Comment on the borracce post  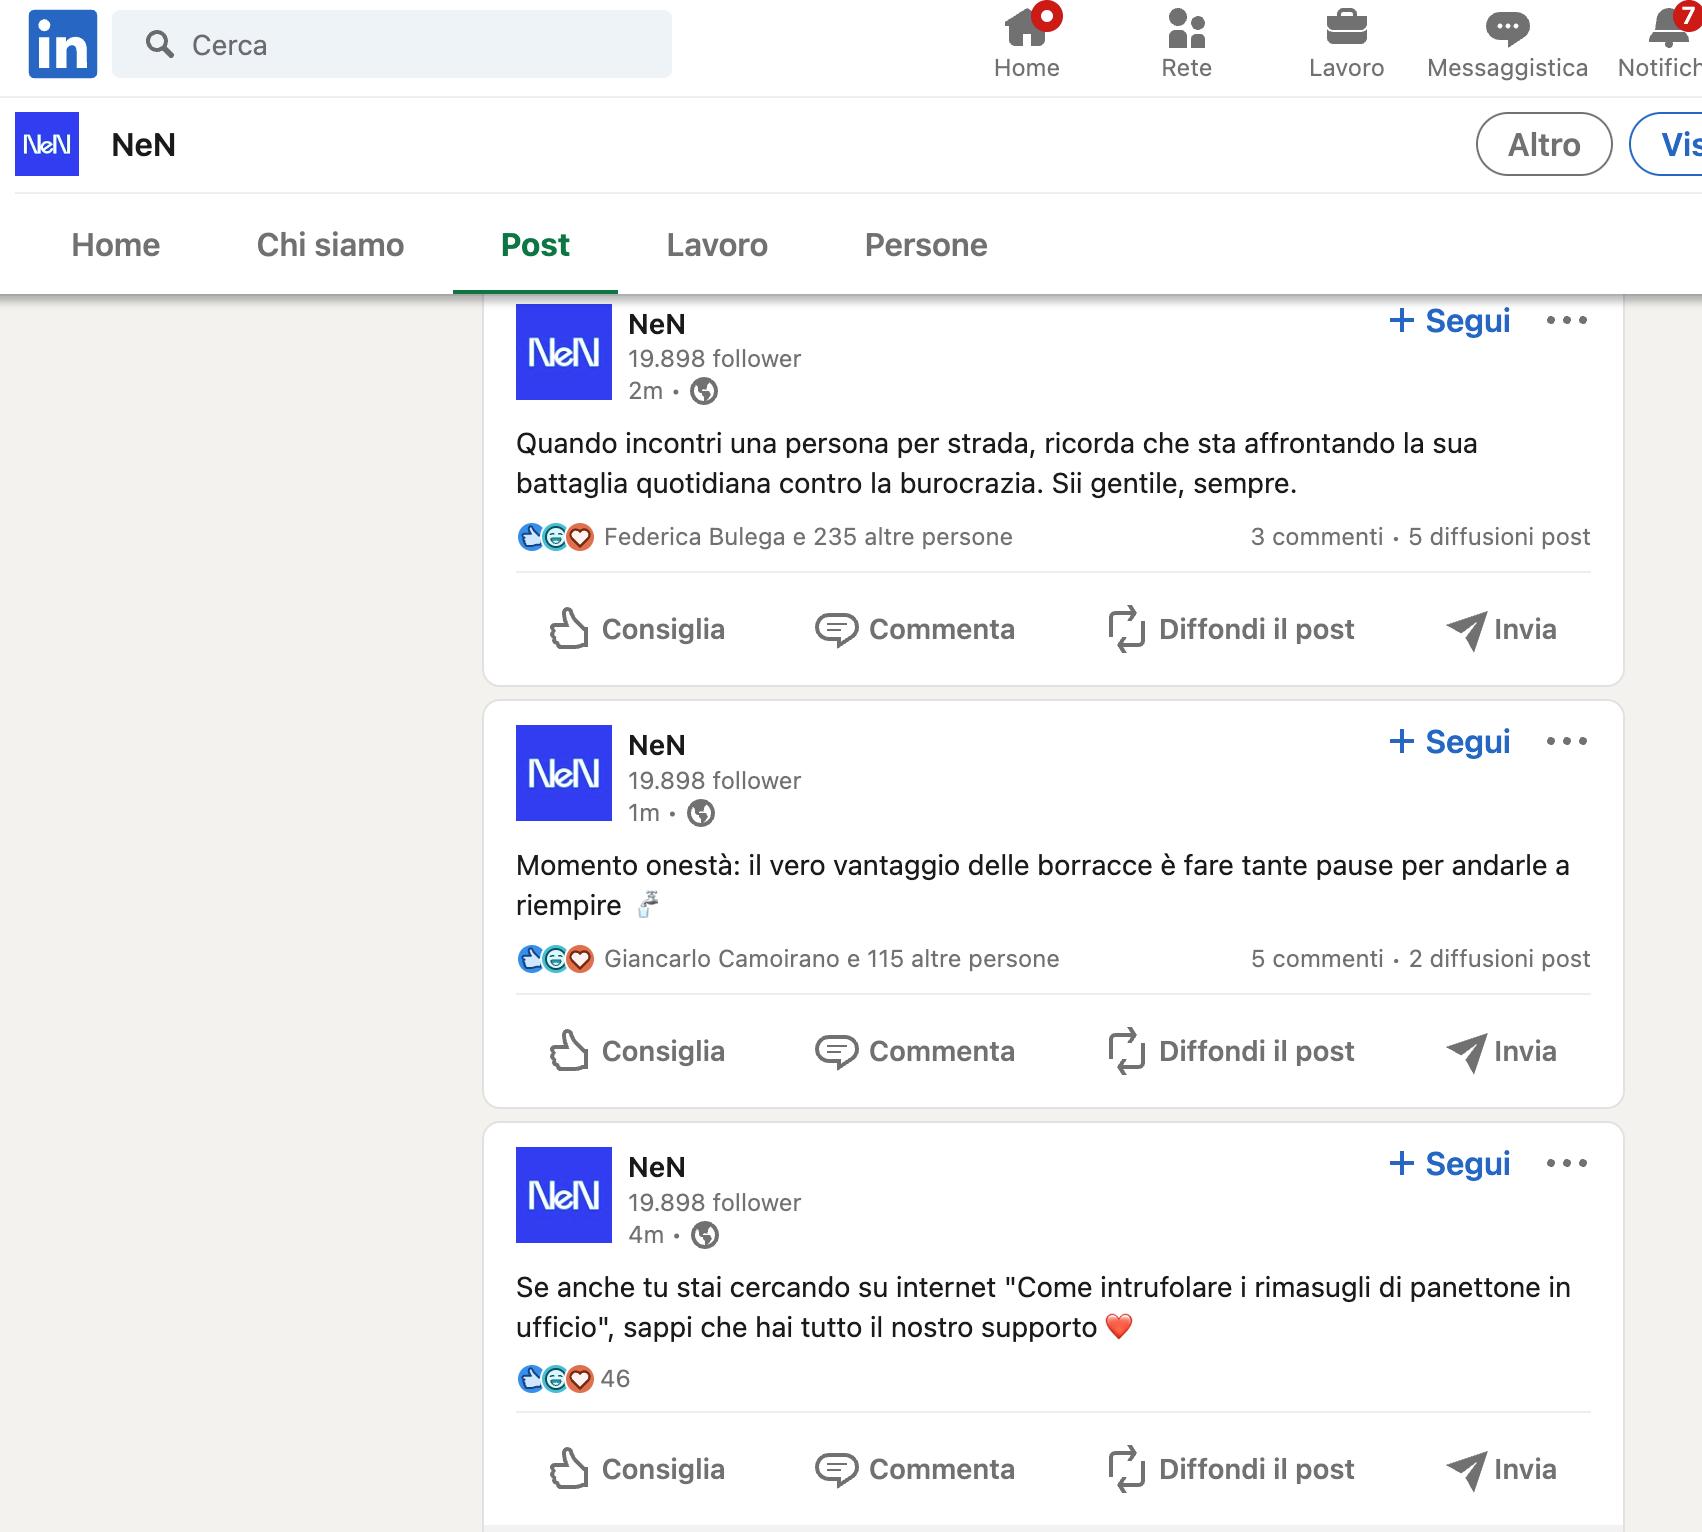pos(915,1051)
